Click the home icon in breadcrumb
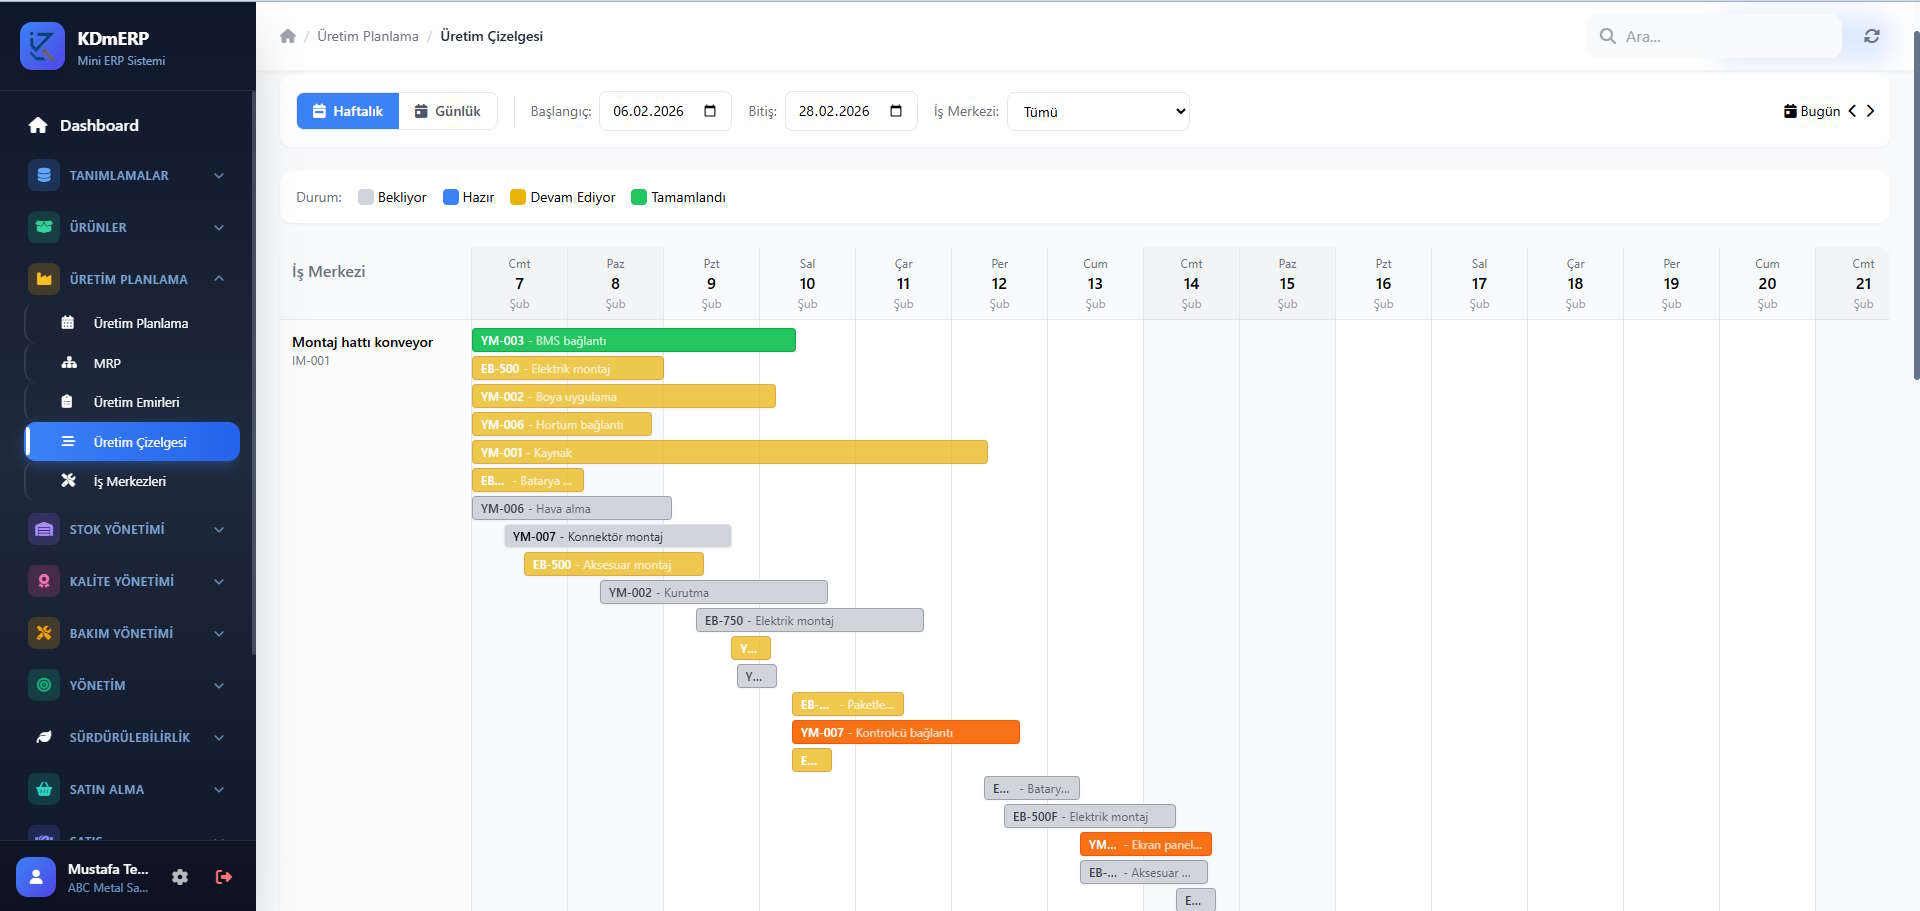This screenshot has width=1920, height=911. pyautogui.click(x=288, y=36)
